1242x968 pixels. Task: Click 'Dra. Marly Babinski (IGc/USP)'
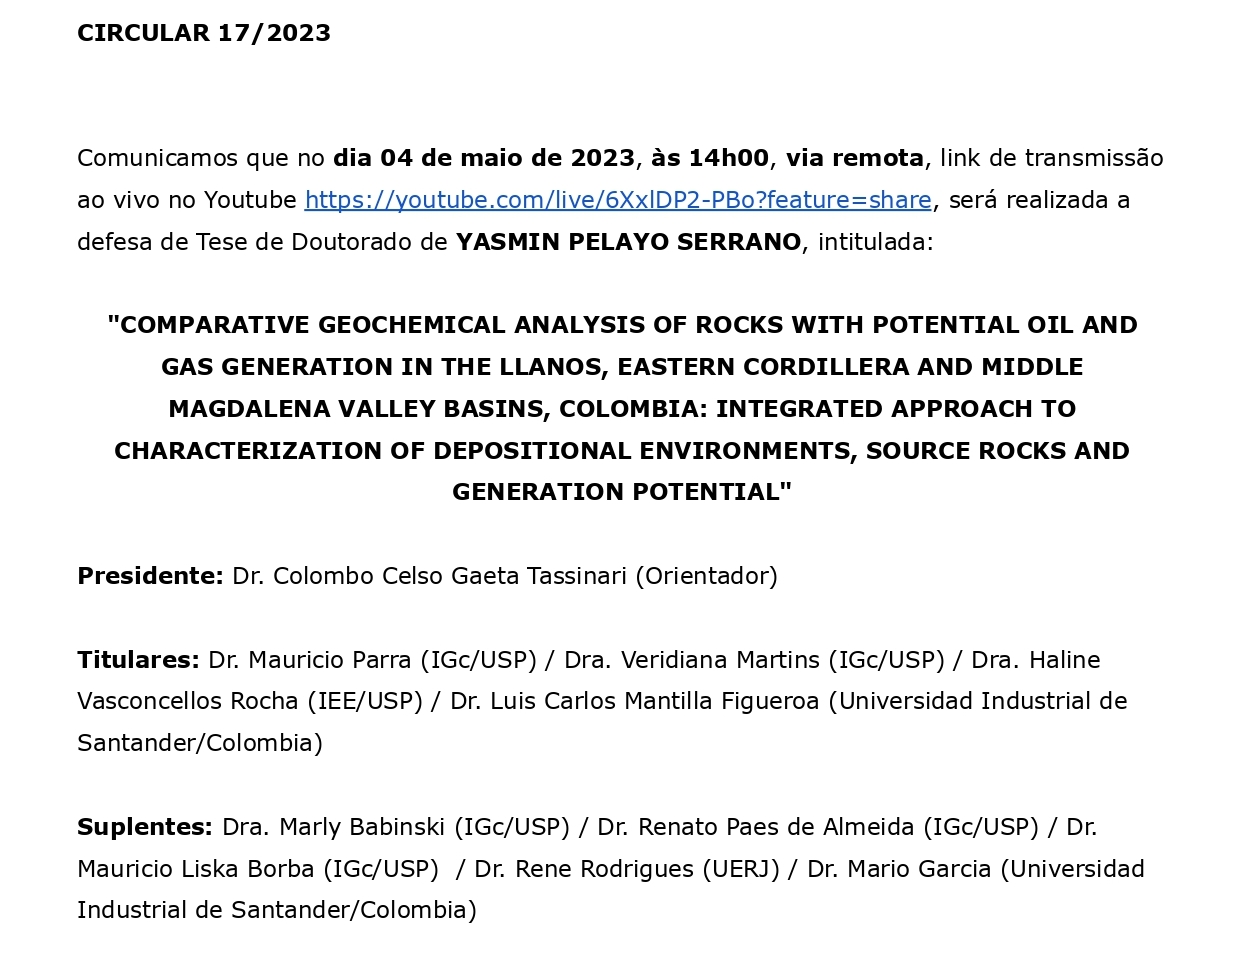coord(396,827)
